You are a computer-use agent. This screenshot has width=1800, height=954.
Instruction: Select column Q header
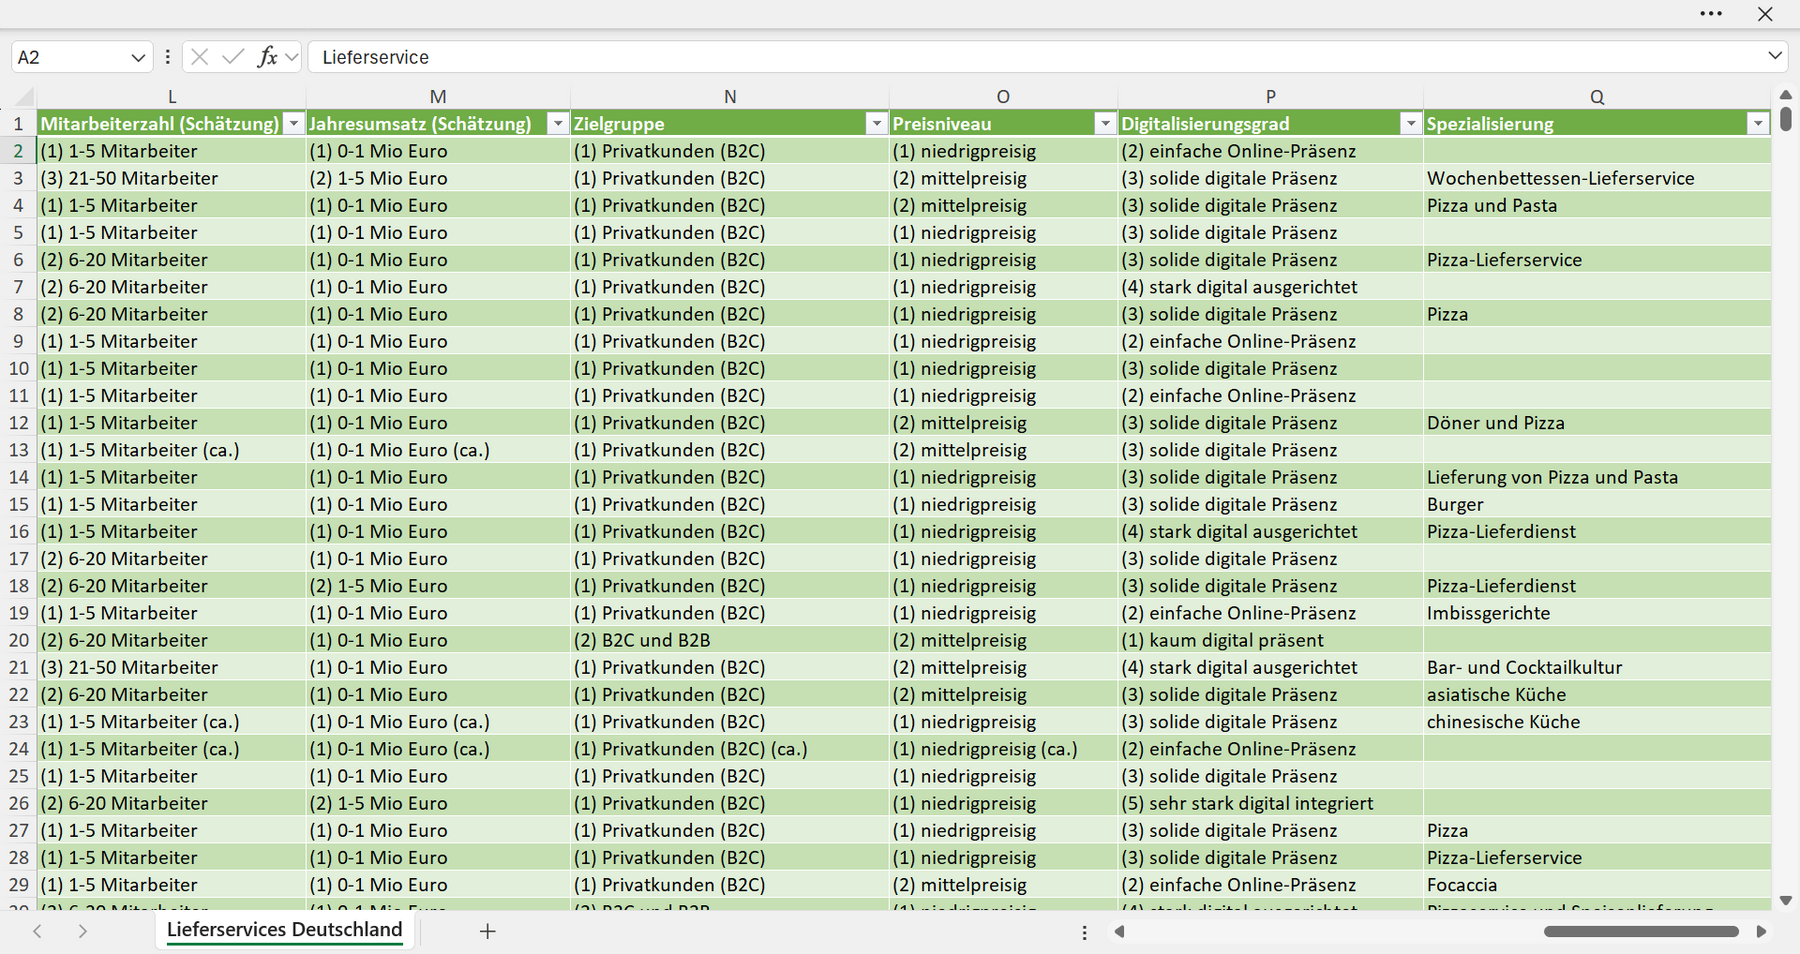point(1597,97)
